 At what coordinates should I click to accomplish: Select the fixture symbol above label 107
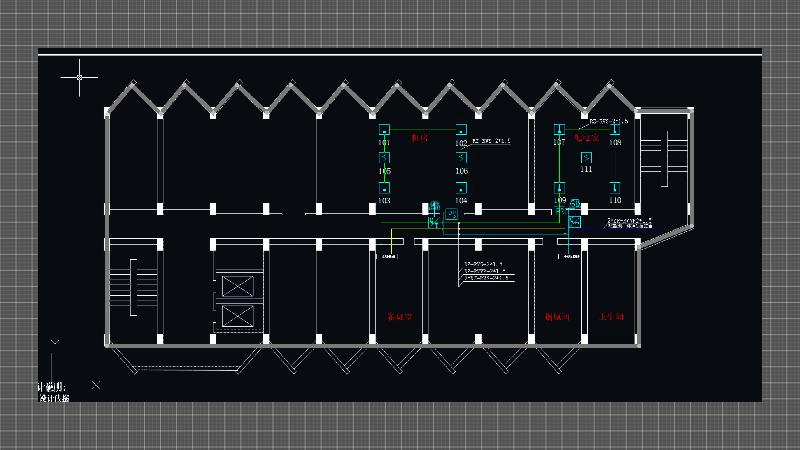pyautogui.click(x=559, y=129)
